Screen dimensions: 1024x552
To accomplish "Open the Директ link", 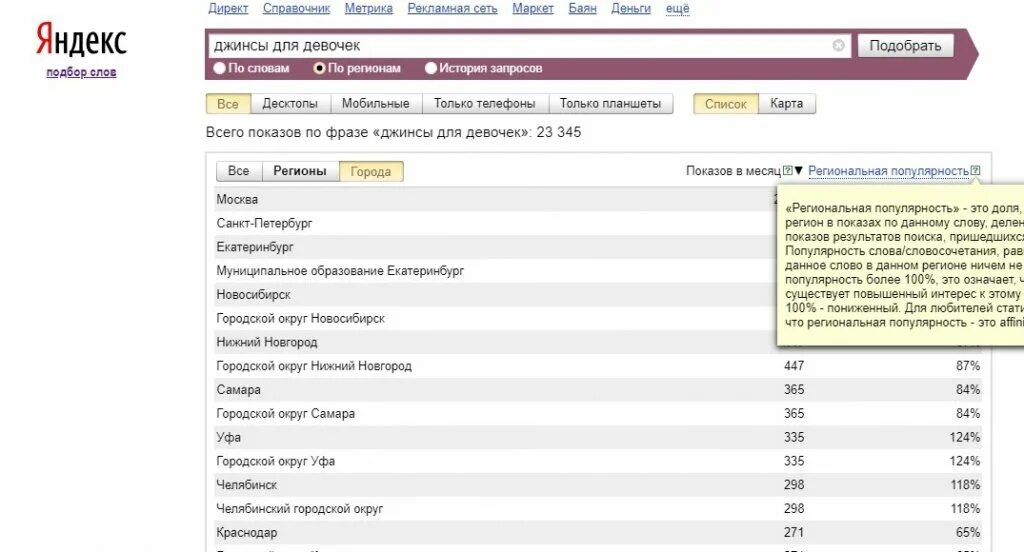I will 228,8.
